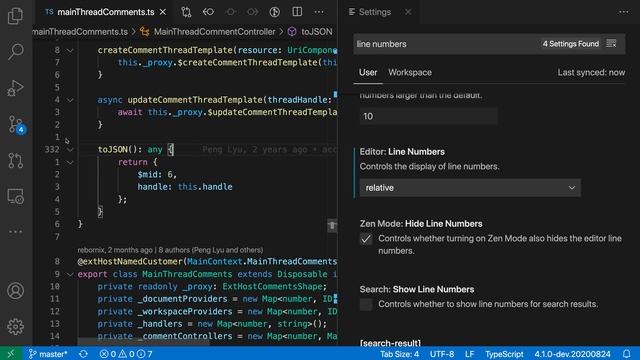This screenshot has height=360, width=640.
Task: Click 'Editor: Line Numbers' setting title
Action: [402, 151]
